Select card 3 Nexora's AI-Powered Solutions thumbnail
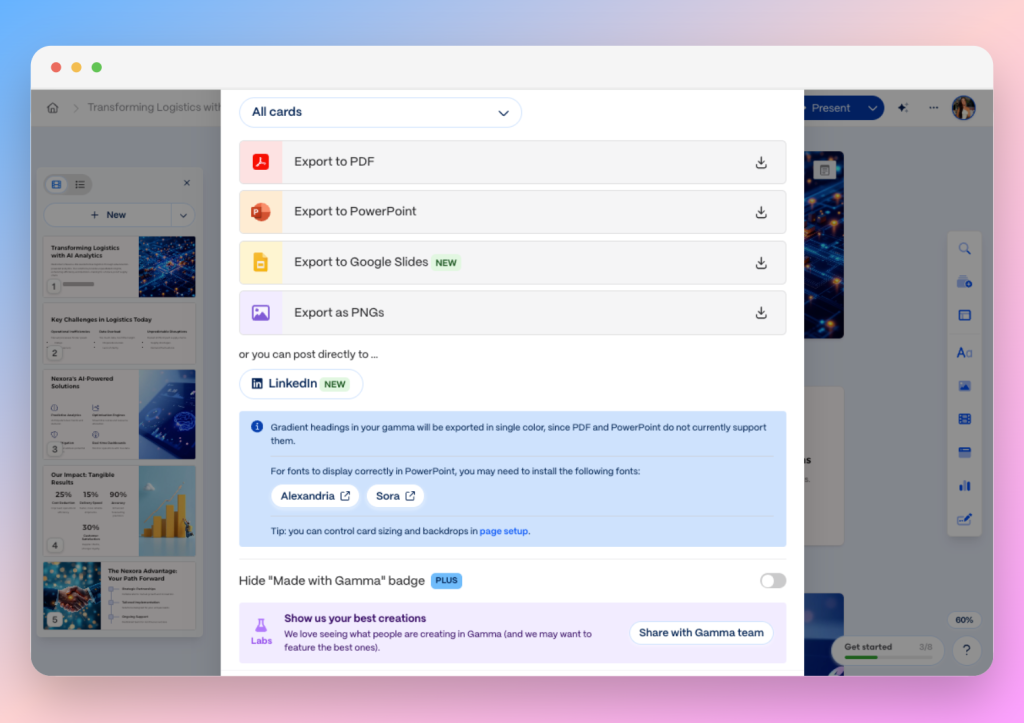The width and height of the screenshot is (1024, 723). 120,414
